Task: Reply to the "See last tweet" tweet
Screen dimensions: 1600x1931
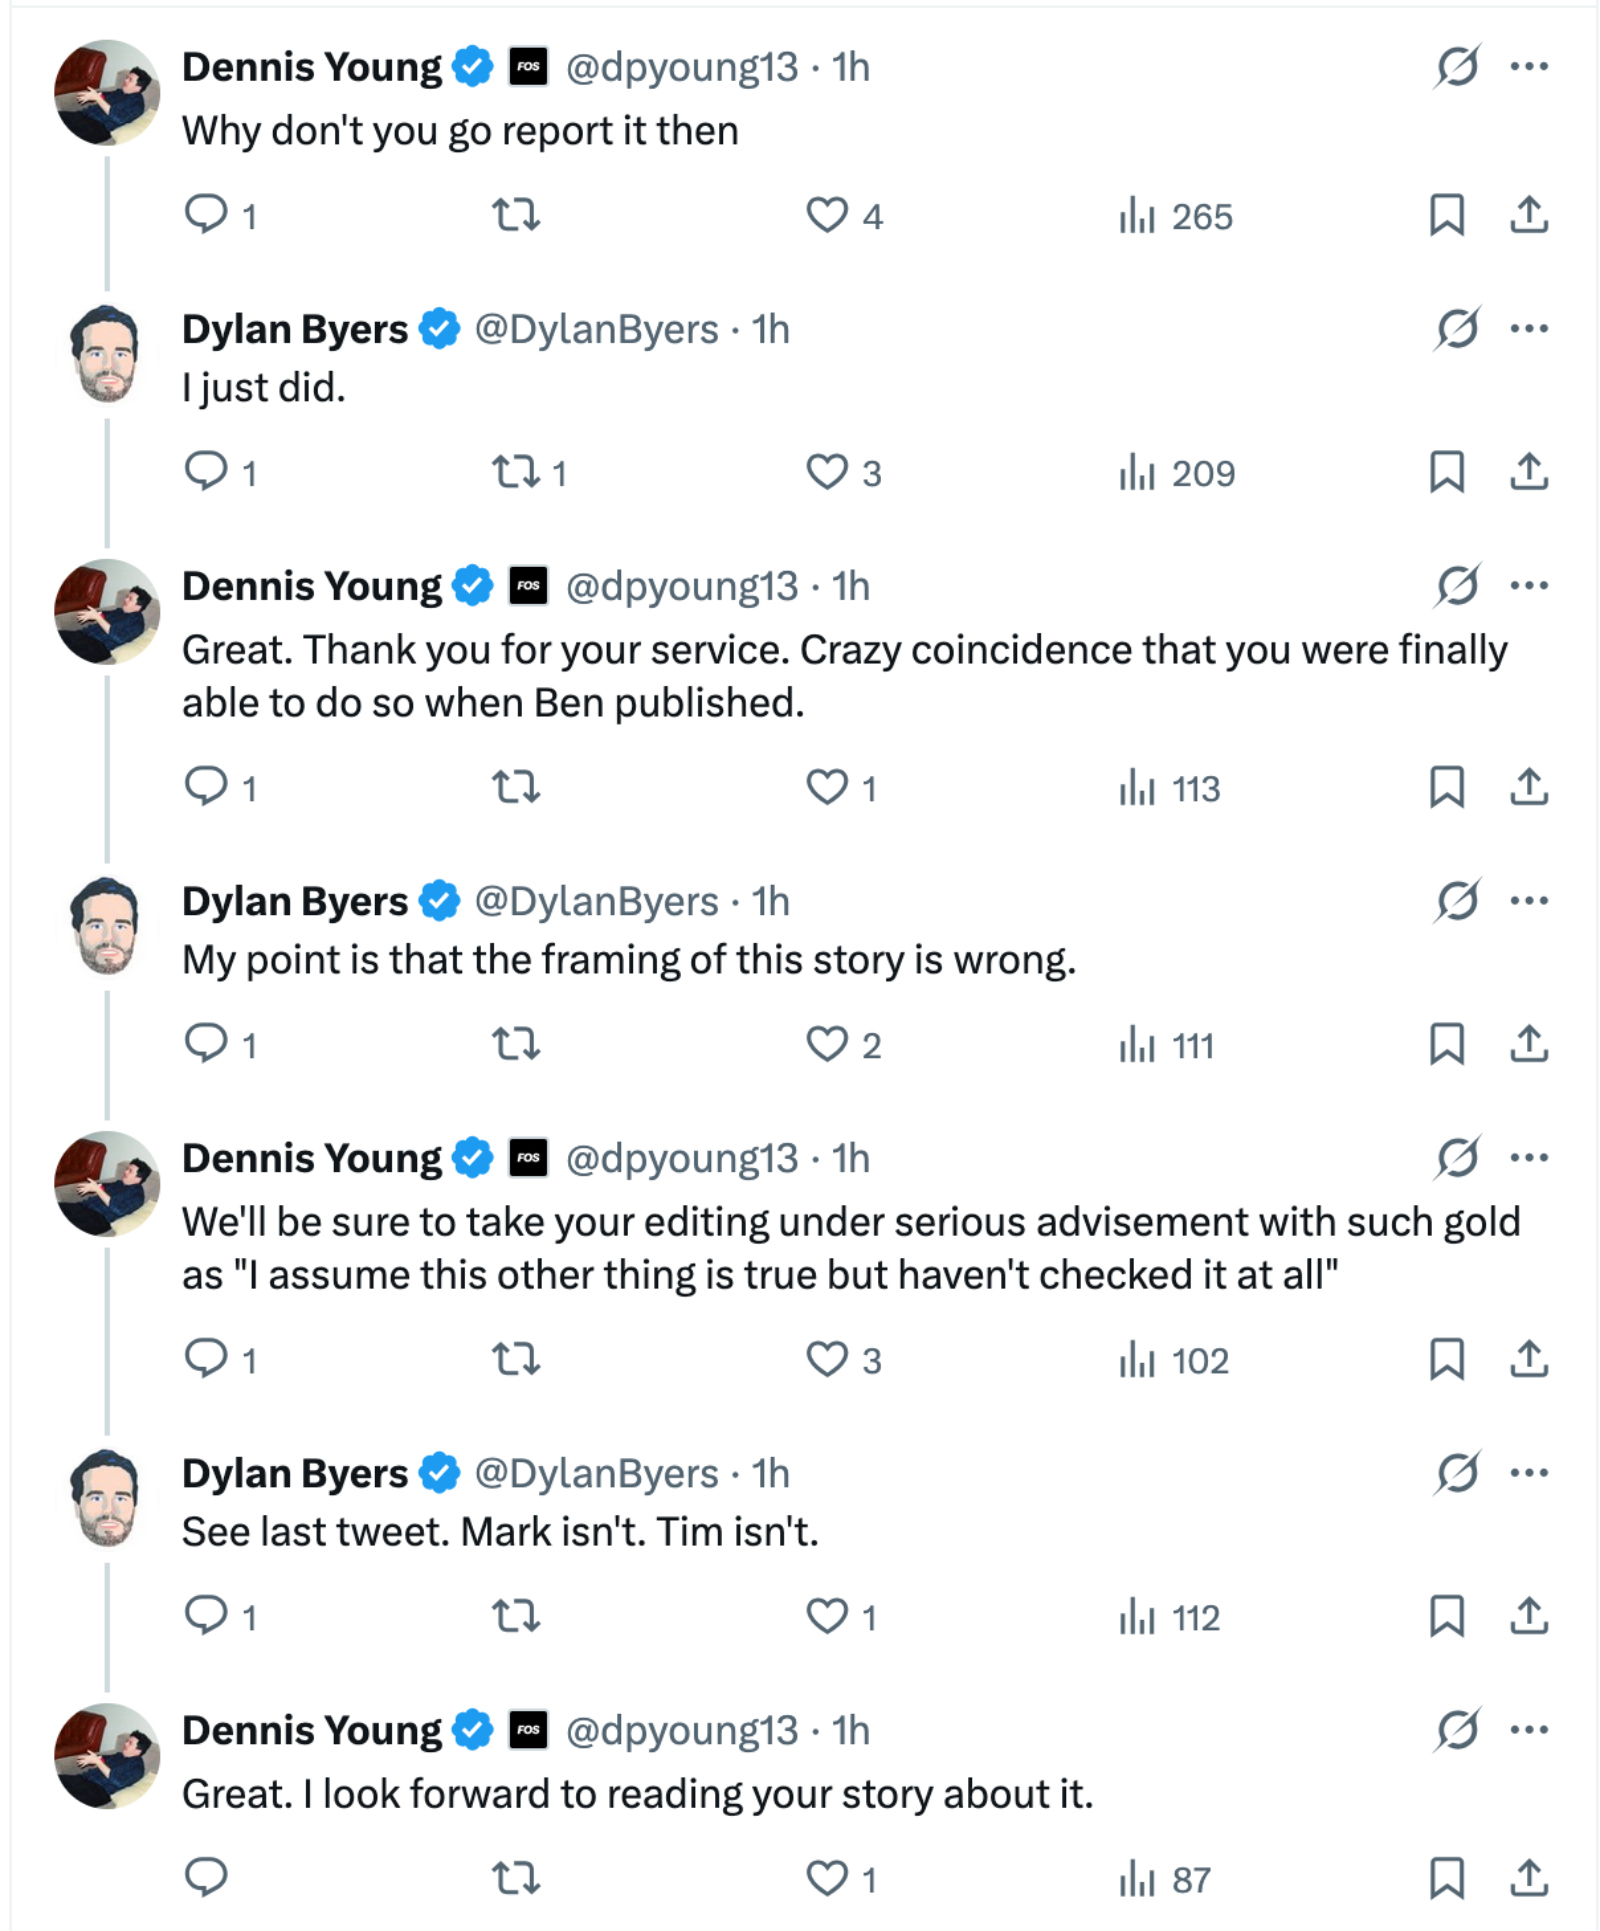Action: 207,1616
